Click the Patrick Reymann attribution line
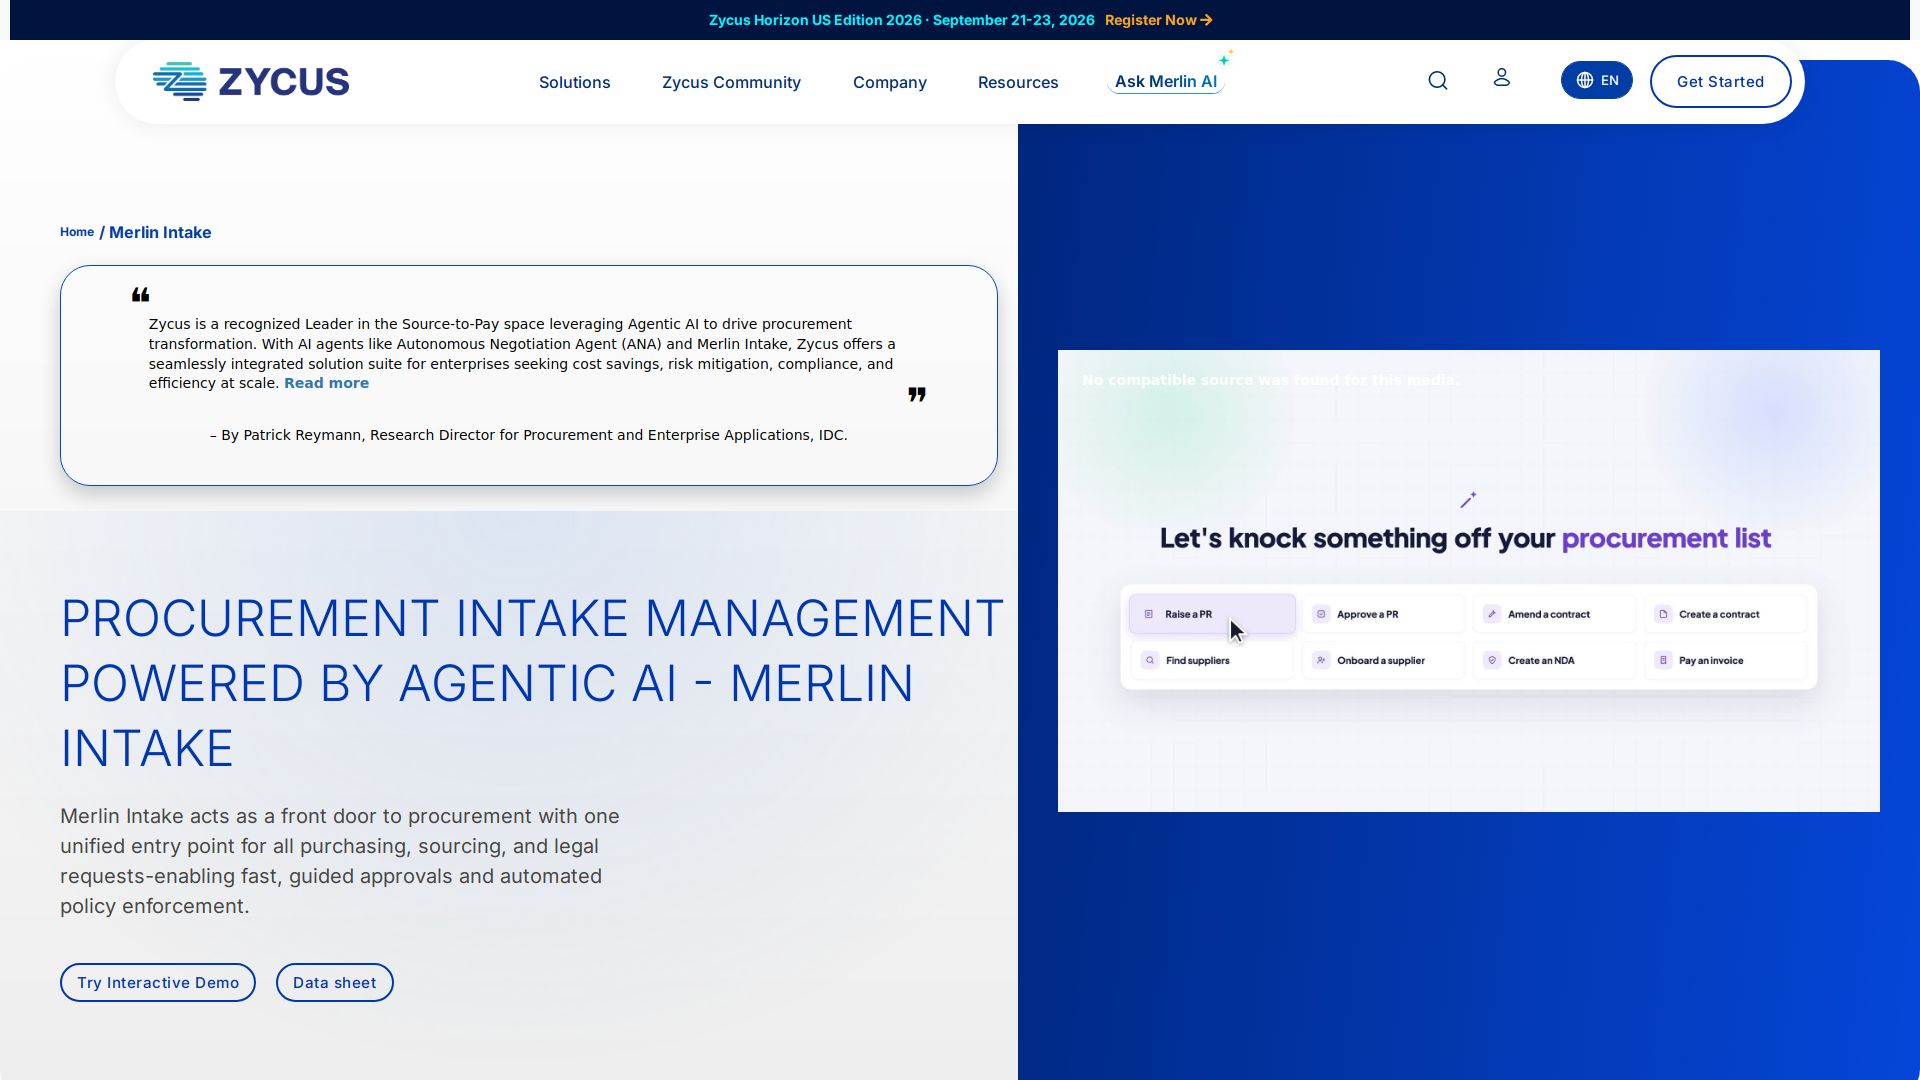Viewport: 1920px width, 1080px height. click(528, 435)
